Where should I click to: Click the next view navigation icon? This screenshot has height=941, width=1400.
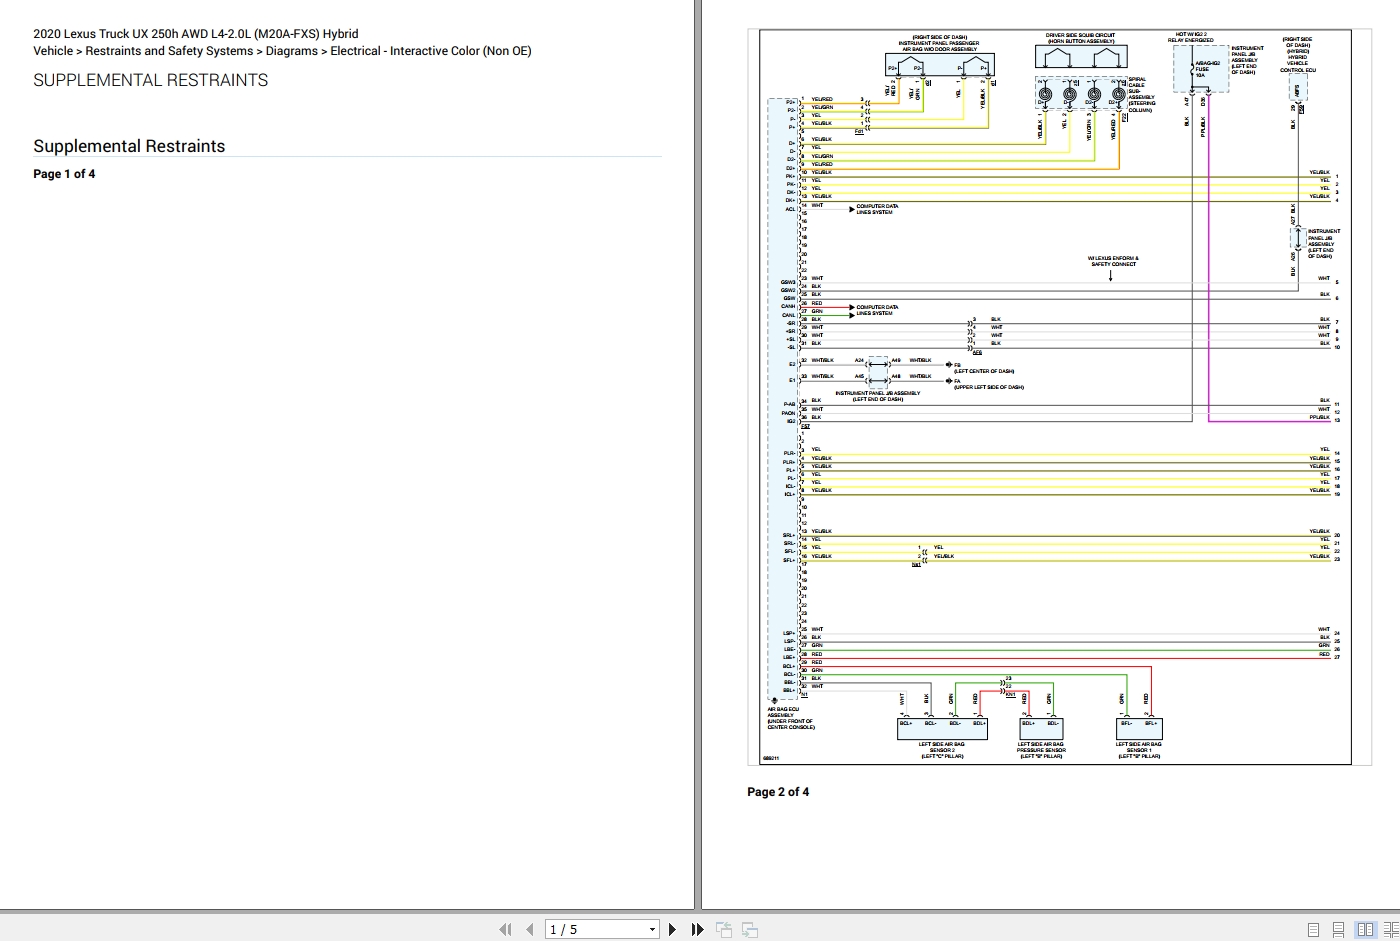click(x=750, y=929)
